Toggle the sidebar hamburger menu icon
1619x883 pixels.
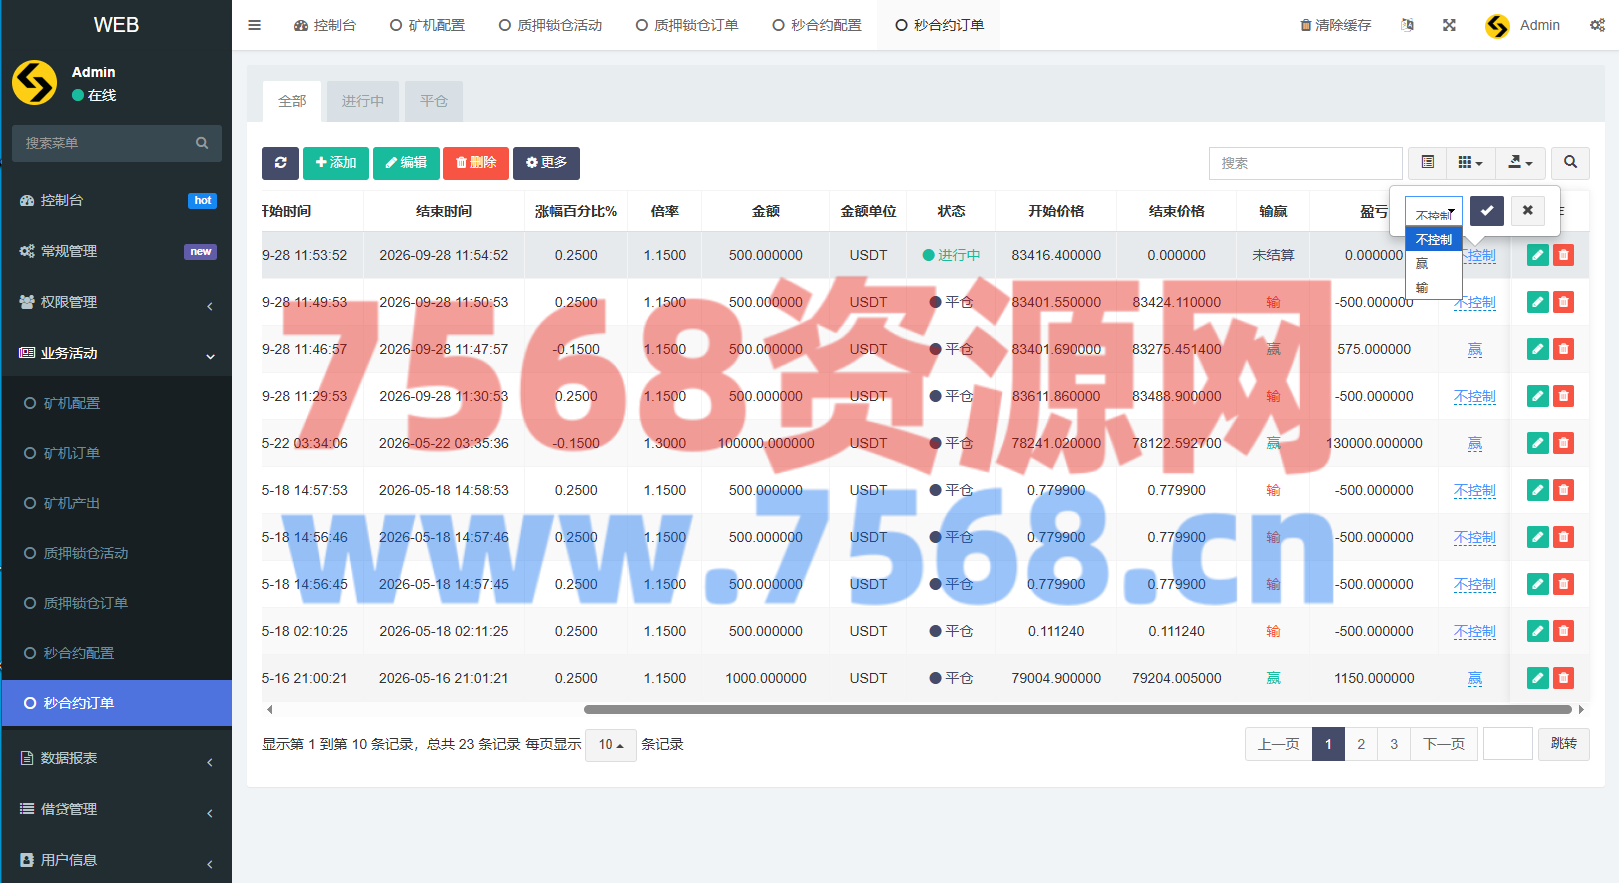pos(255,25)
